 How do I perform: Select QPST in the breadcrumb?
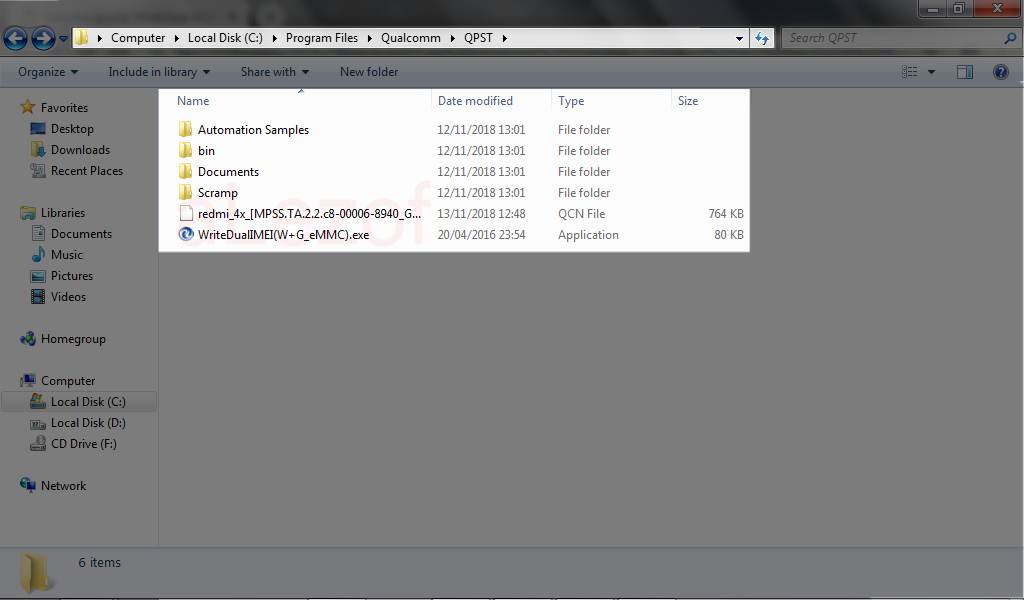coord(478,38)
